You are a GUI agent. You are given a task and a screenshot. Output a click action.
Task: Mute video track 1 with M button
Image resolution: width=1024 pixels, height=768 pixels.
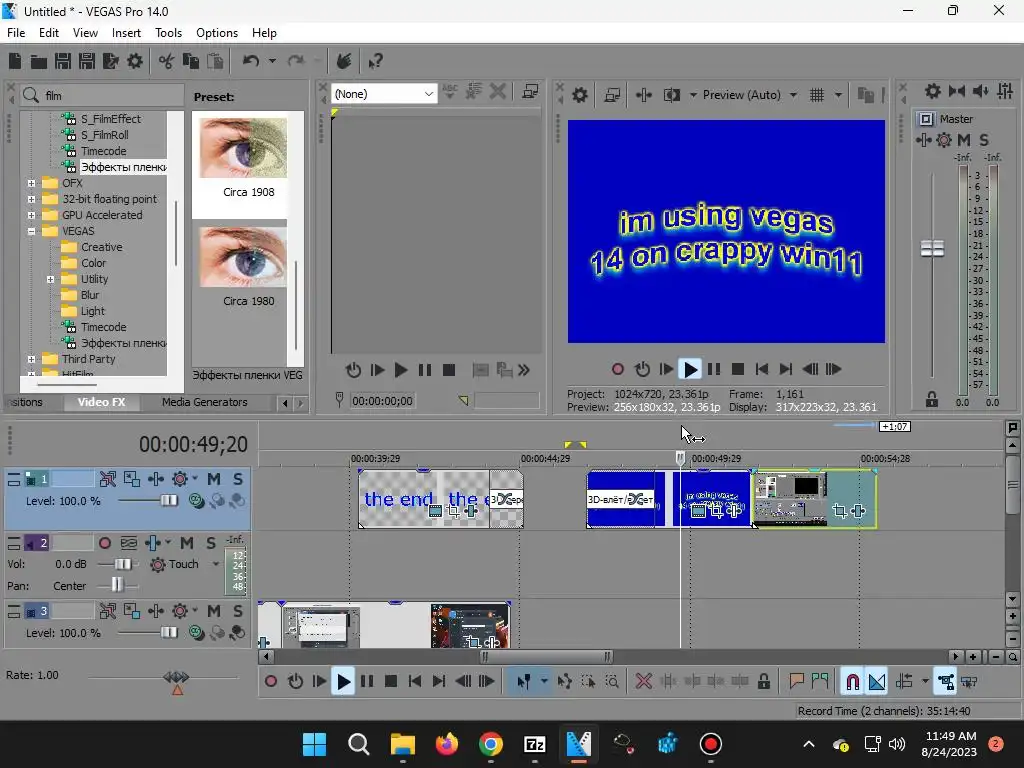pyautogui.click(x=214, y=479)
